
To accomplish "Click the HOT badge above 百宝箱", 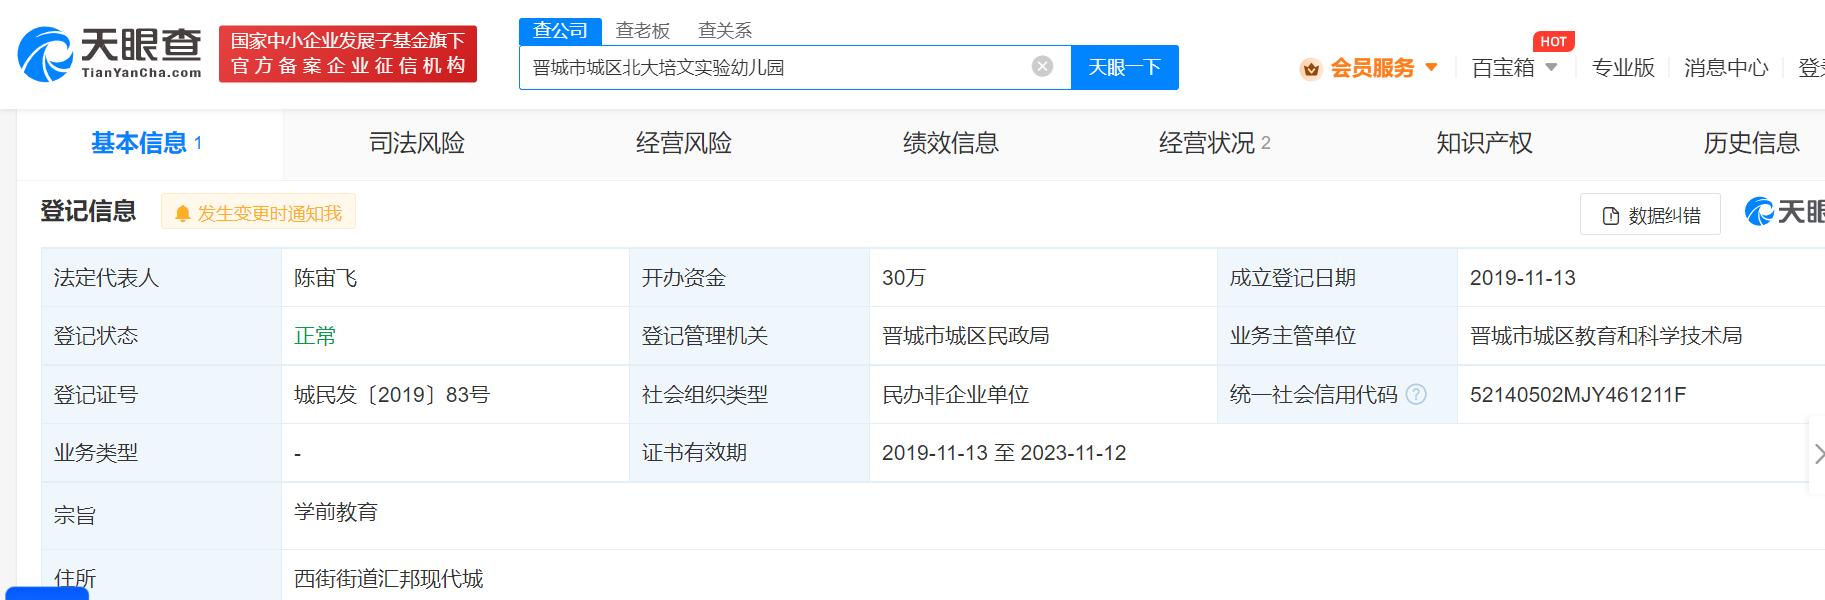I will point(1553,41).
